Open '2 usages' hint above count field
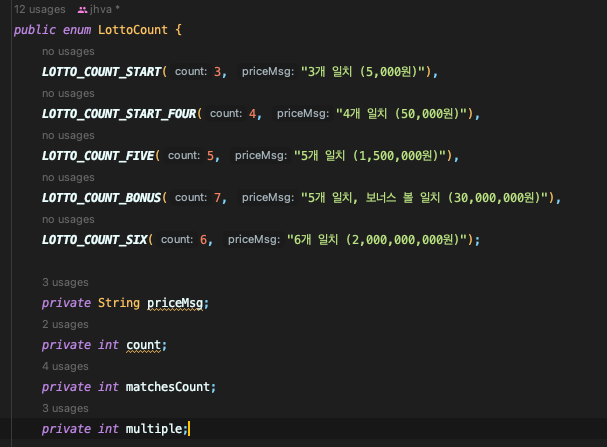Image resolution: width=607 pixels, height=447 pixels. (65, 324)
